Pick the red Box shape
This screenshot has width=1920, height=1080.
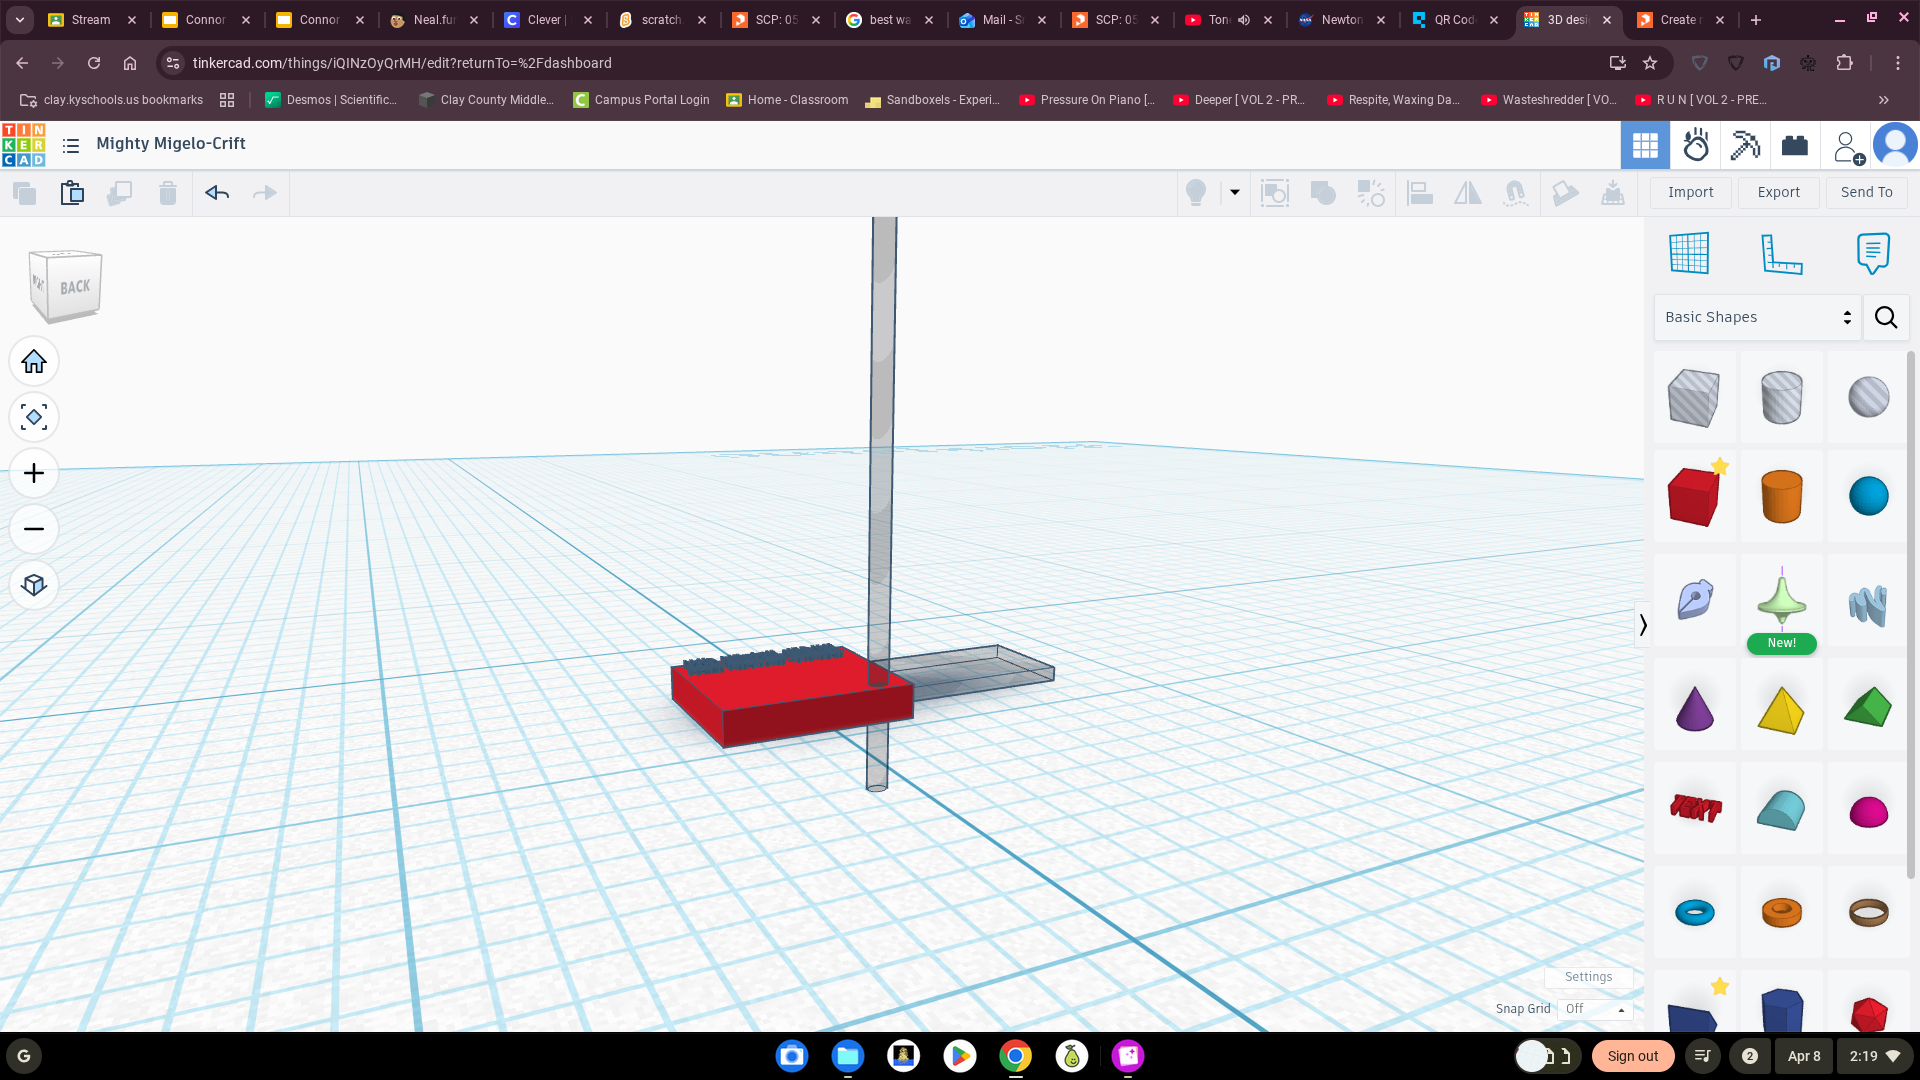1694,496
